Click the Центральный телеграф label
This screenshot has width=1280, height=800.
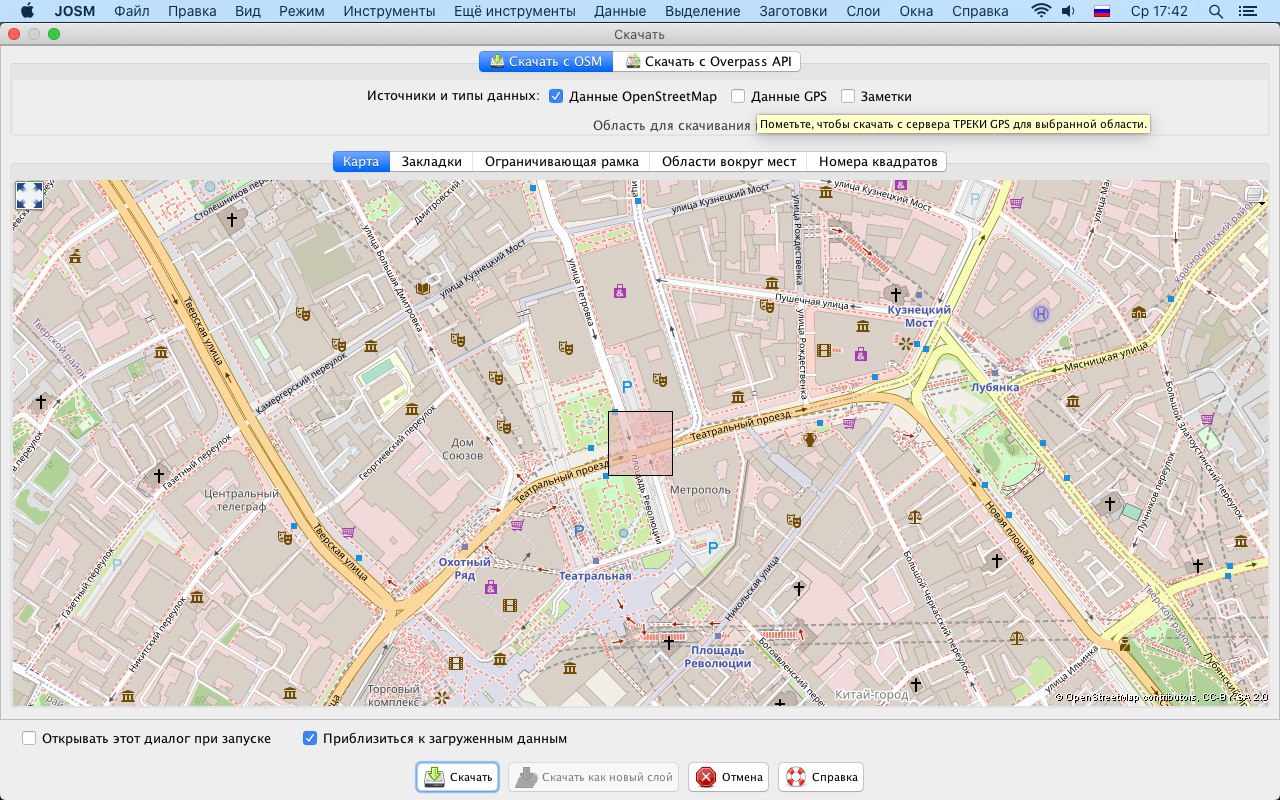pos(240,500)
